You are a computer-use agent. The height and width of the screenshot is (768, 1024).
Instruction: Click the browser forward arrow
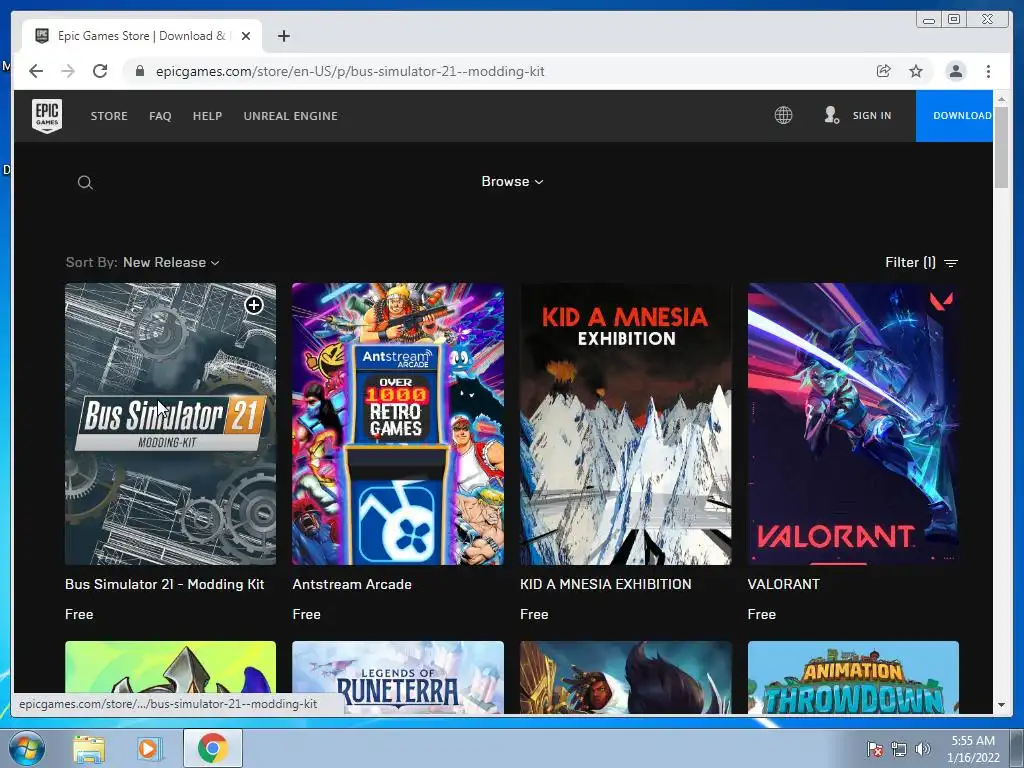(x=68, y=71)
